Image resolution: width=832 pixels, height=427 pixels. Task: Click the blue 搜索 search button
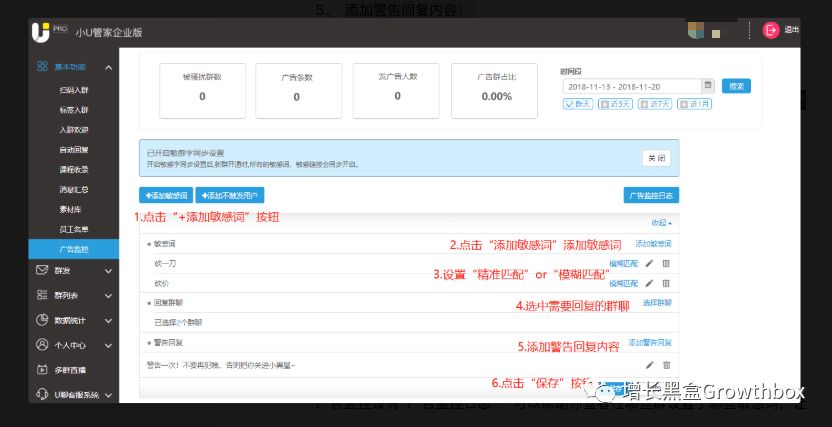tap(736, 86)
